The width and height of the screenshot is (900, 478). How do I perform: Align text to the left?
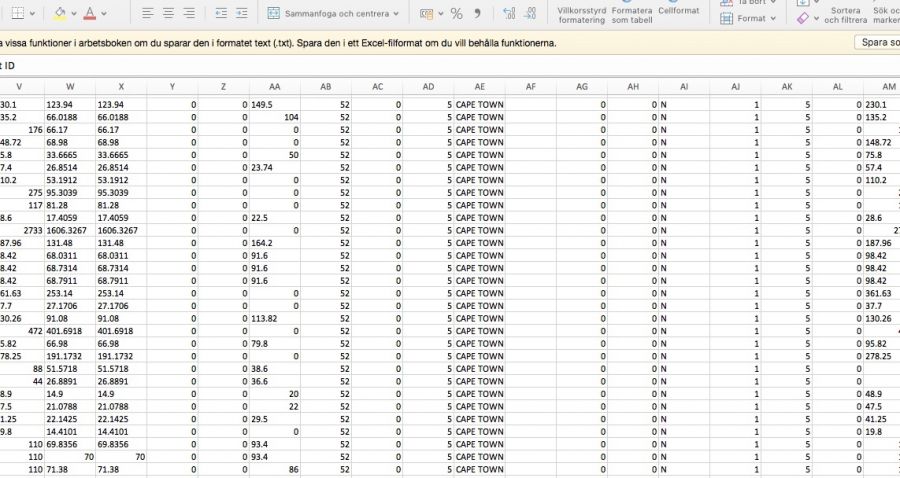pos(148,13)
